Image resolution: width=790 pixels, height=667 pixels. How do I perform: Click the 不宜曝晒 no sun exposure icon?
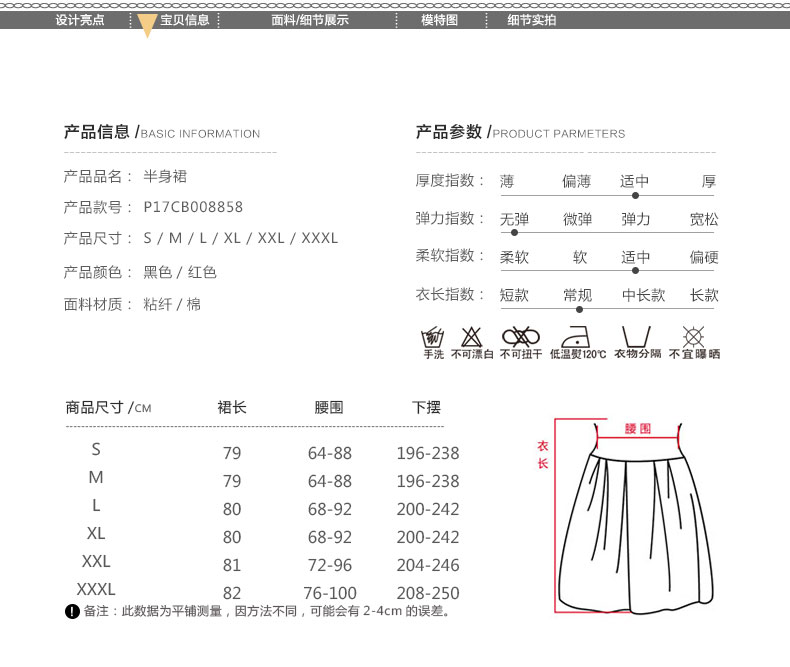point(693,337)
